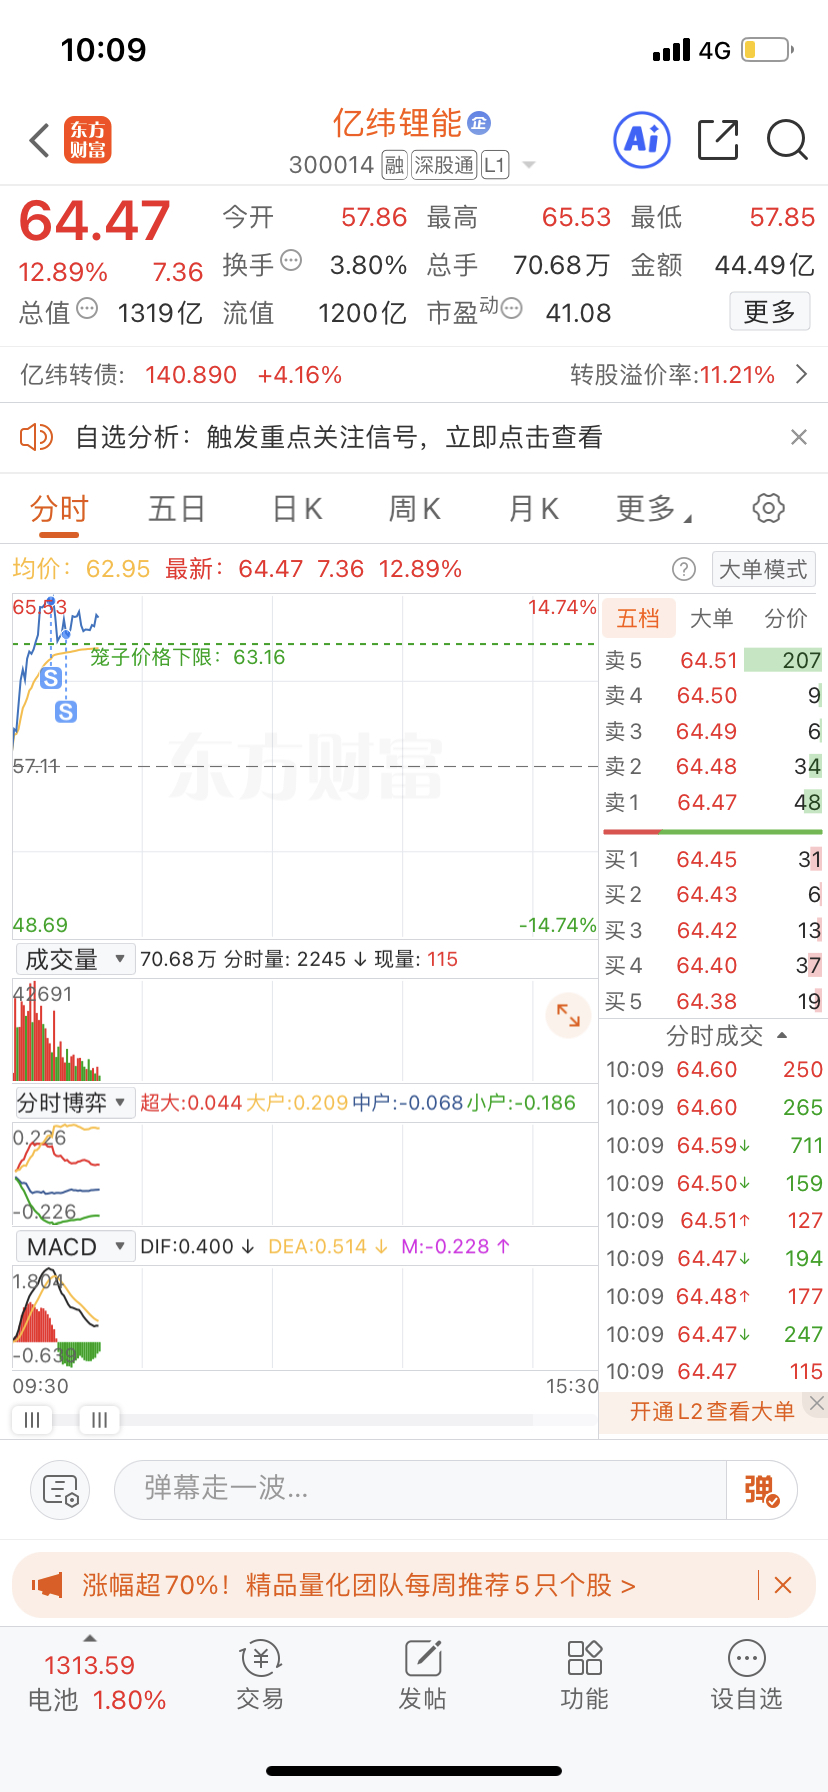Tap the 融 margin tag
Image resolution: width=828 pixels, height=1792 pixels.
click(x=394, y=165)
